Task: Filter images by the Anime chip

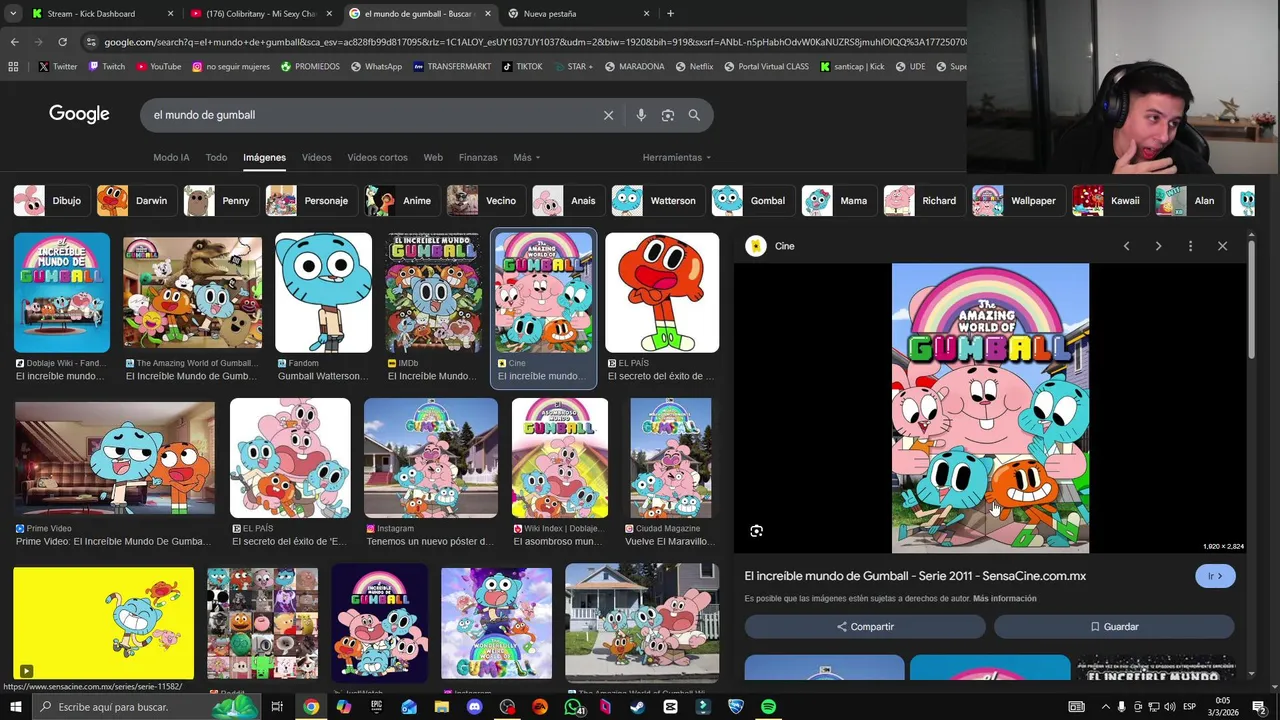Action: [x=400, y=201]
